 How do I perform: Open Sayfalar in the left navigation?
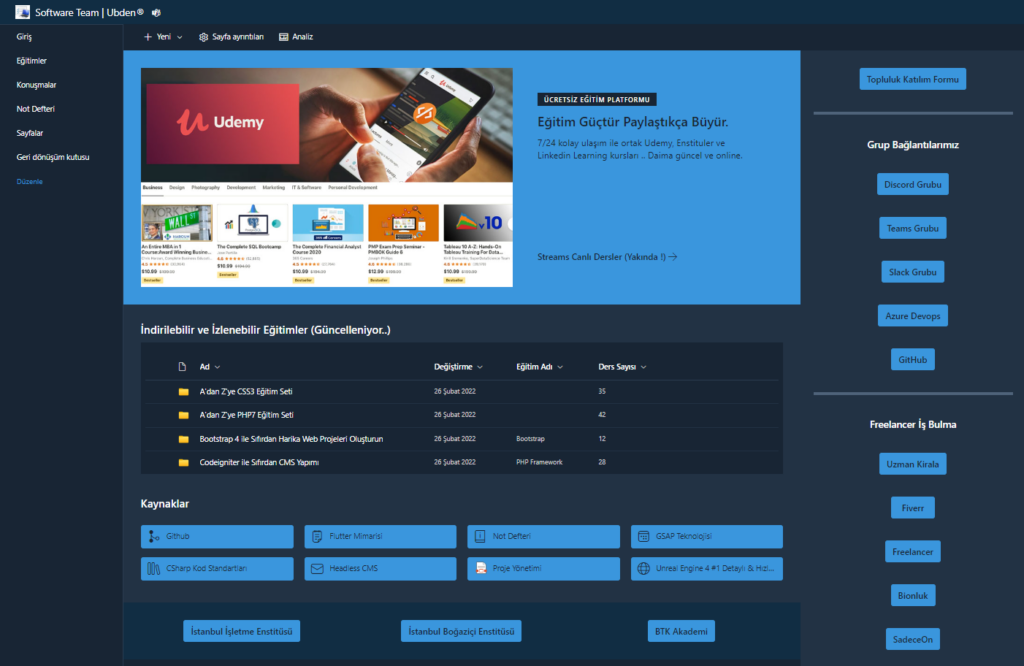tap(29, 133)
